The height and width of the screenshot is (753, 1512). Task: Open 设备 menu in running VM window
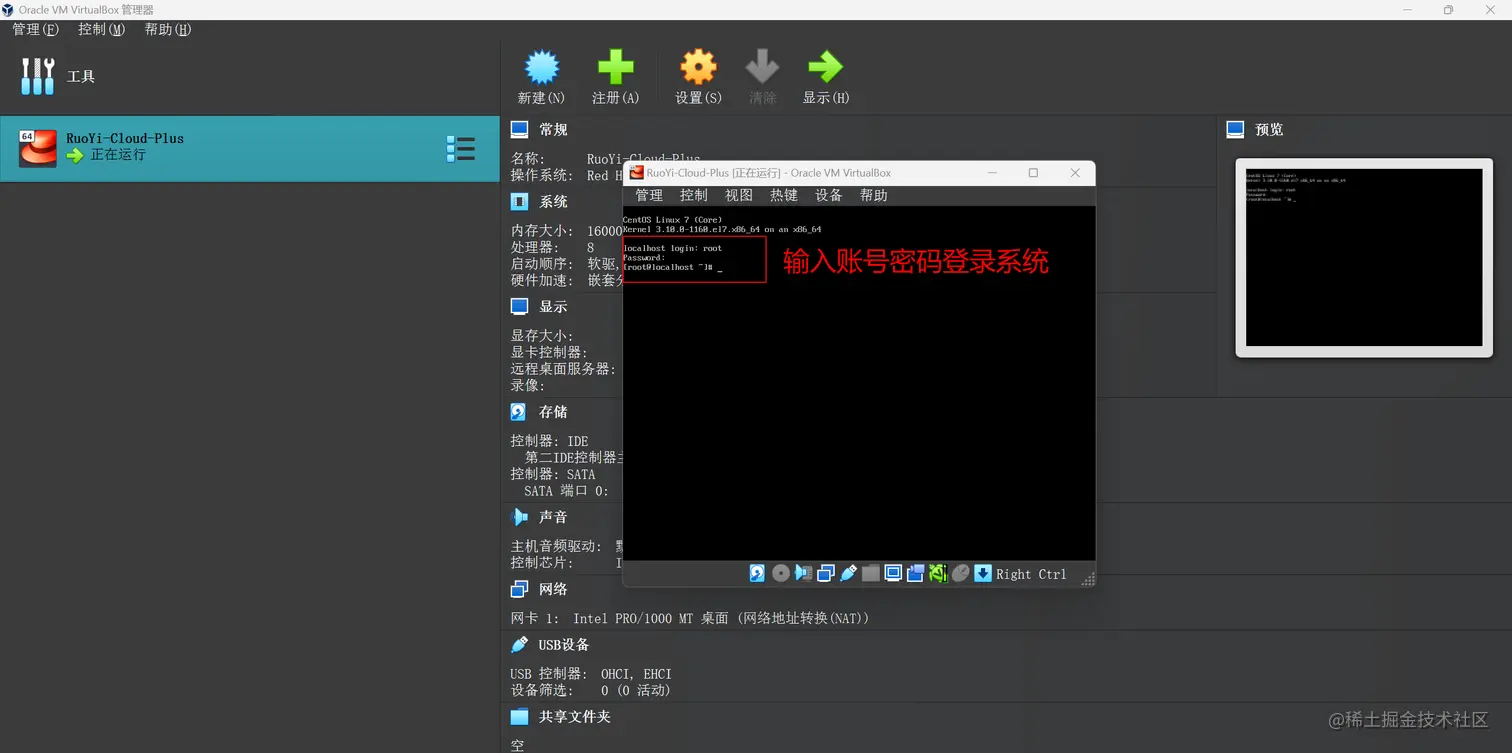click(828, 195)
